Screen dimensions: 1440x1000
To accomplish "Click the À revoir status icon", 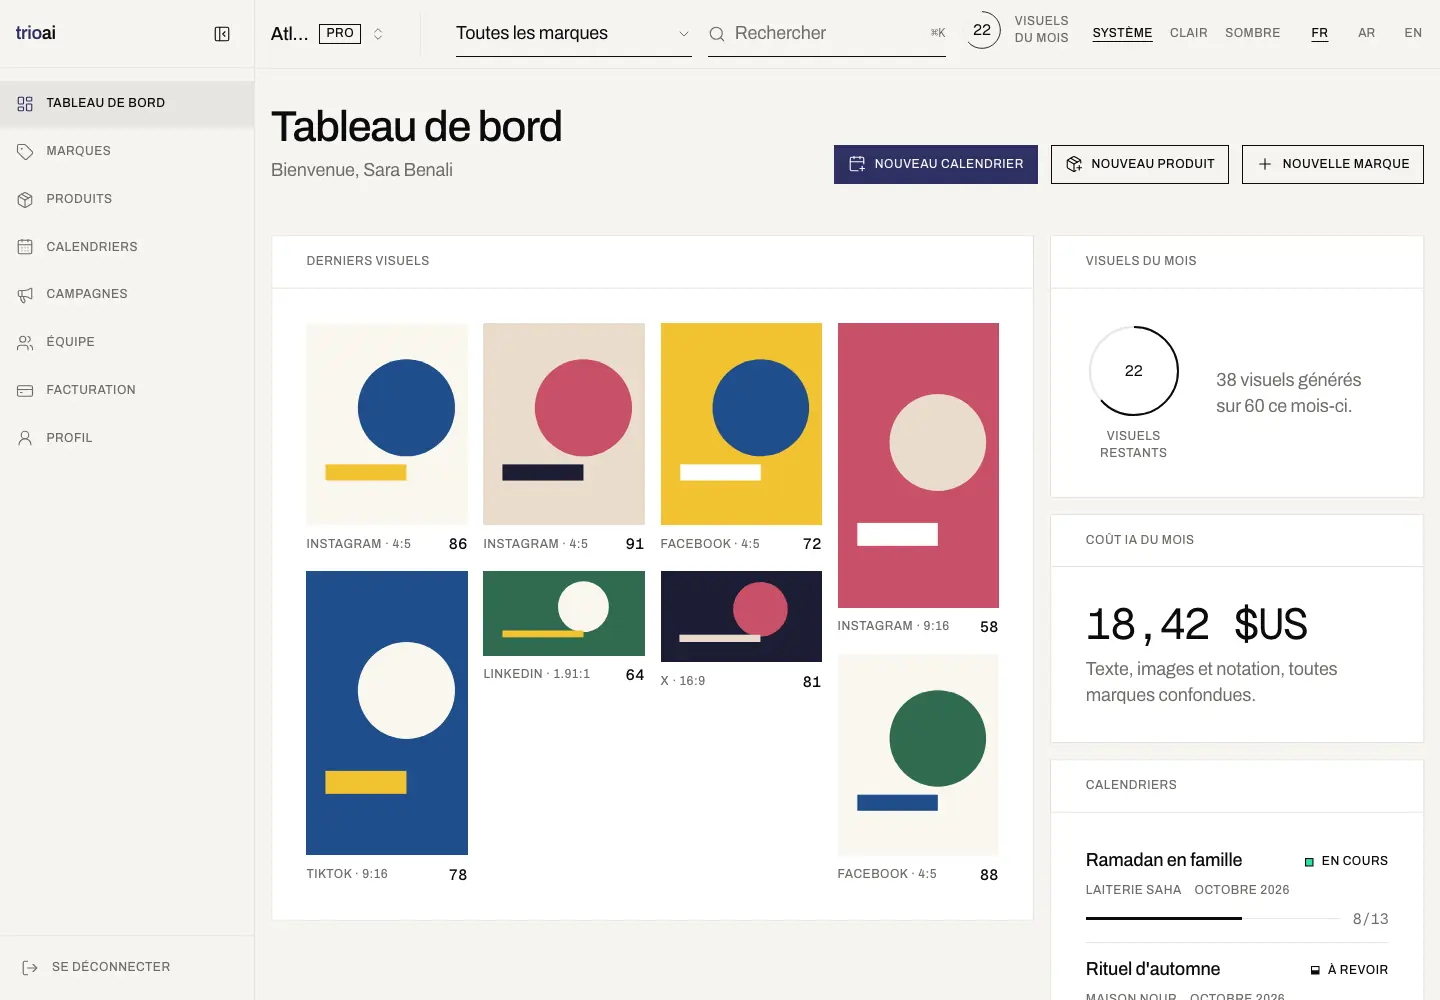I will click(1315, 970).
